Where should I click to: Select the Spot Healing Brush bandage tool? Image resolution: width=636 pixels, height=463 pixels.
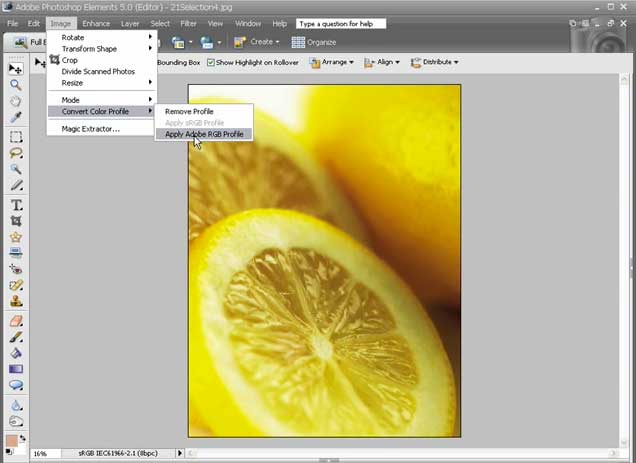[x=16, y=285]
